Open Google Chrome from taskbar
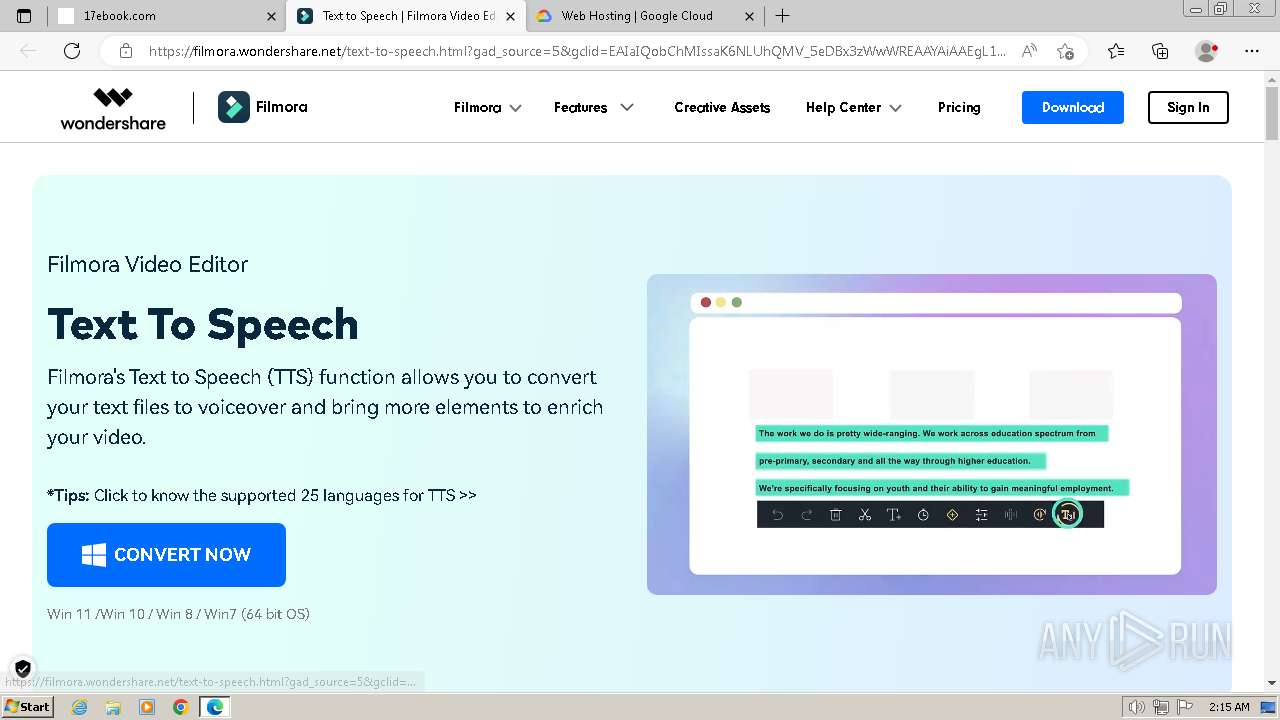The height and width of the screenshot is (720, 1280). [180, 707]
